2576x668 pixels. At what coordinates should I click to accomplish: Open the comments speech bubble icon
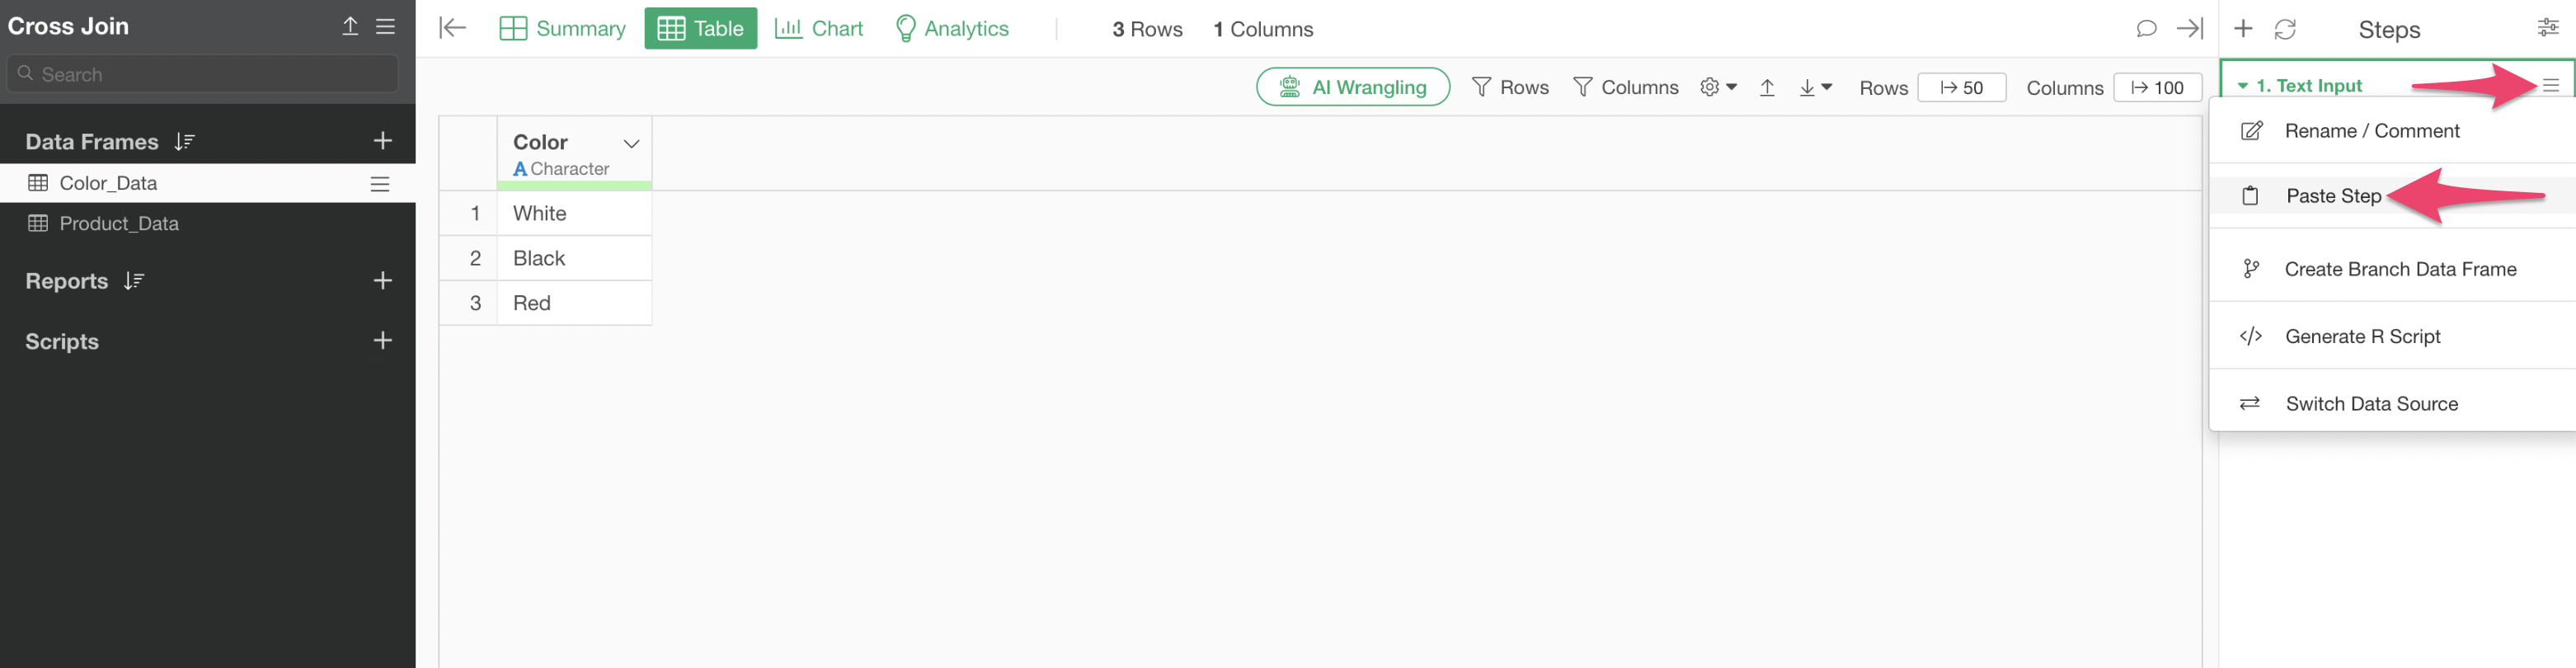[2146, 29]
